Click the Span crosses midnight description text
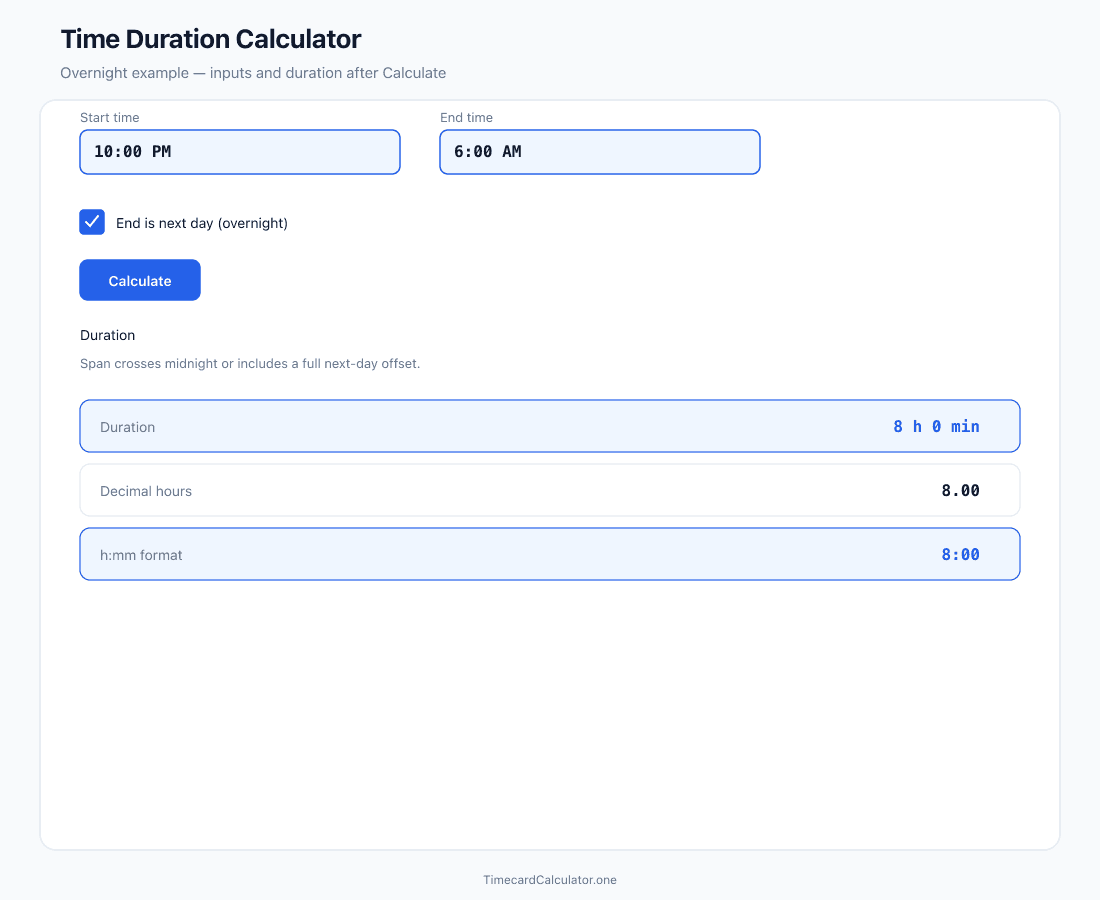This screenshot has height=900, width=1100. pos(250,363)
